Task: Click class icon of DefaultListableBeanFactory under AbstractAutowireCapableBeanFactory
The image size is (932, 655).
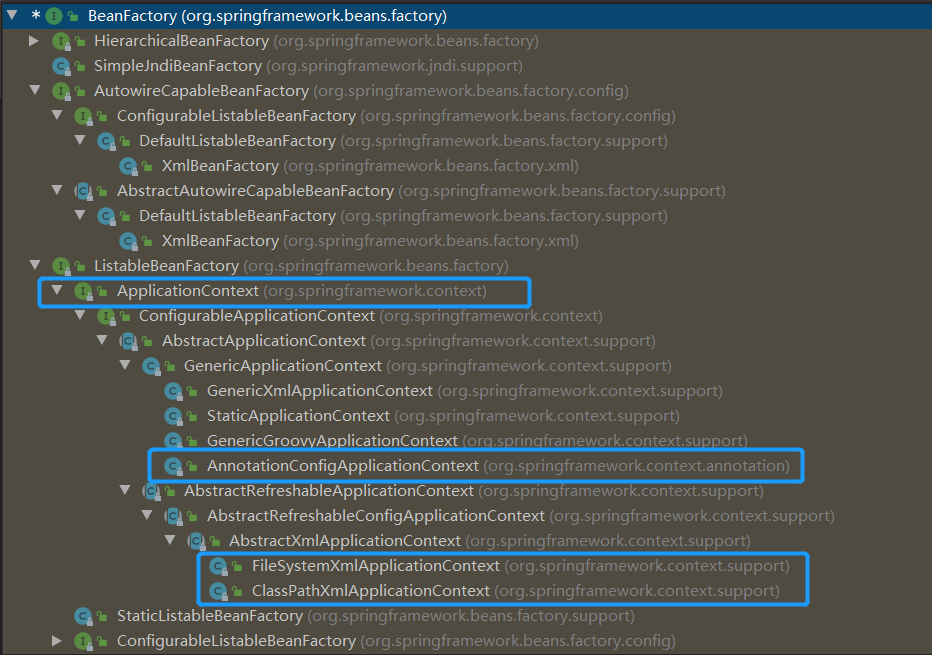Action: click(106, 216)
